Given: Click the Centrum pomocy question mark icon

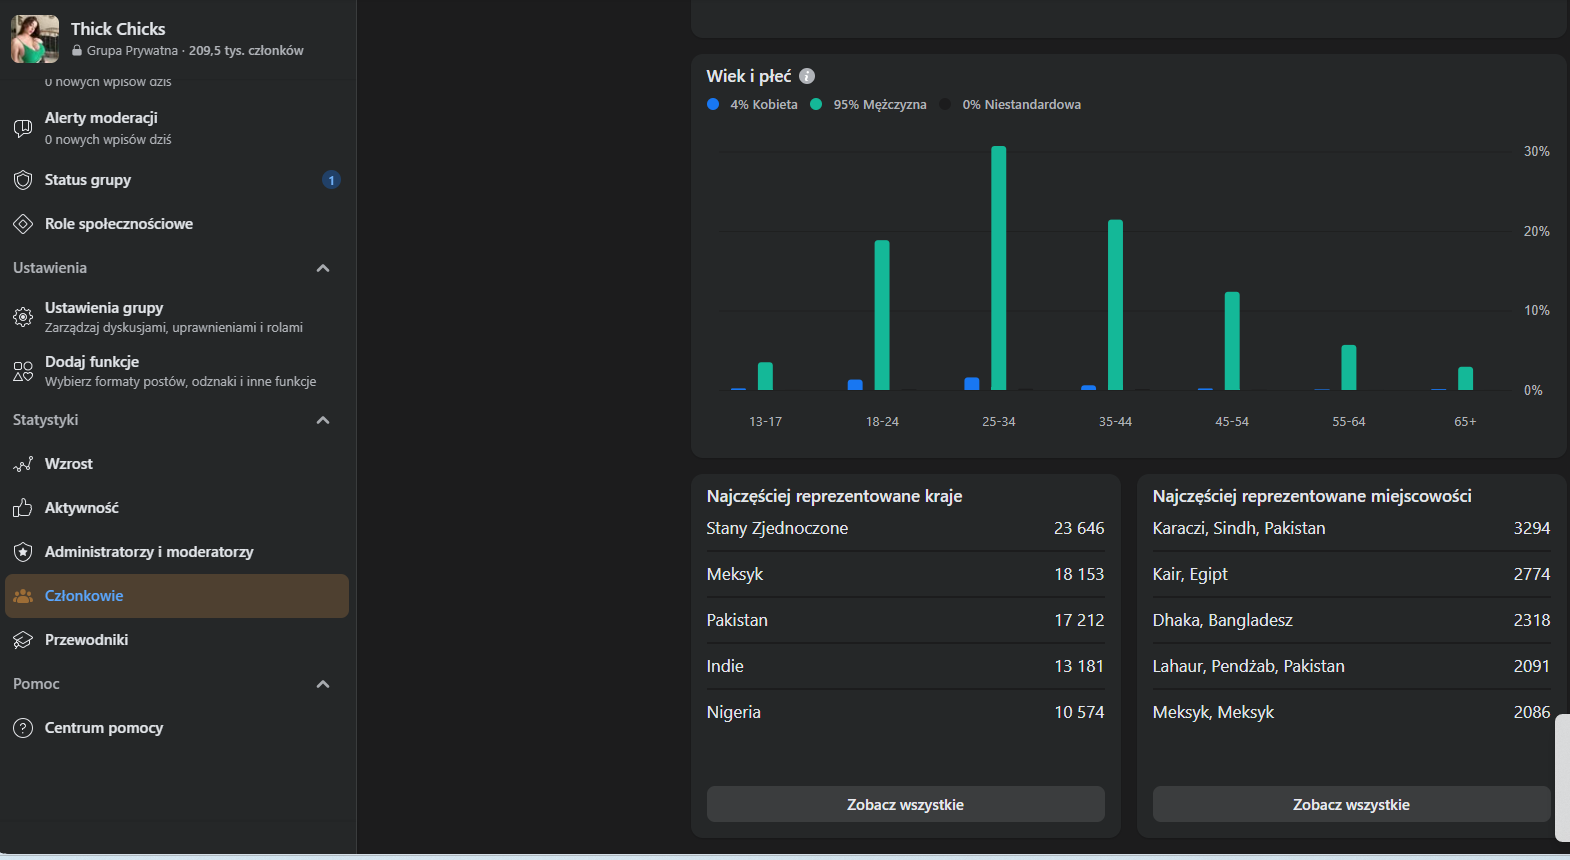Looking at the screenshot, I should point(23,728).
